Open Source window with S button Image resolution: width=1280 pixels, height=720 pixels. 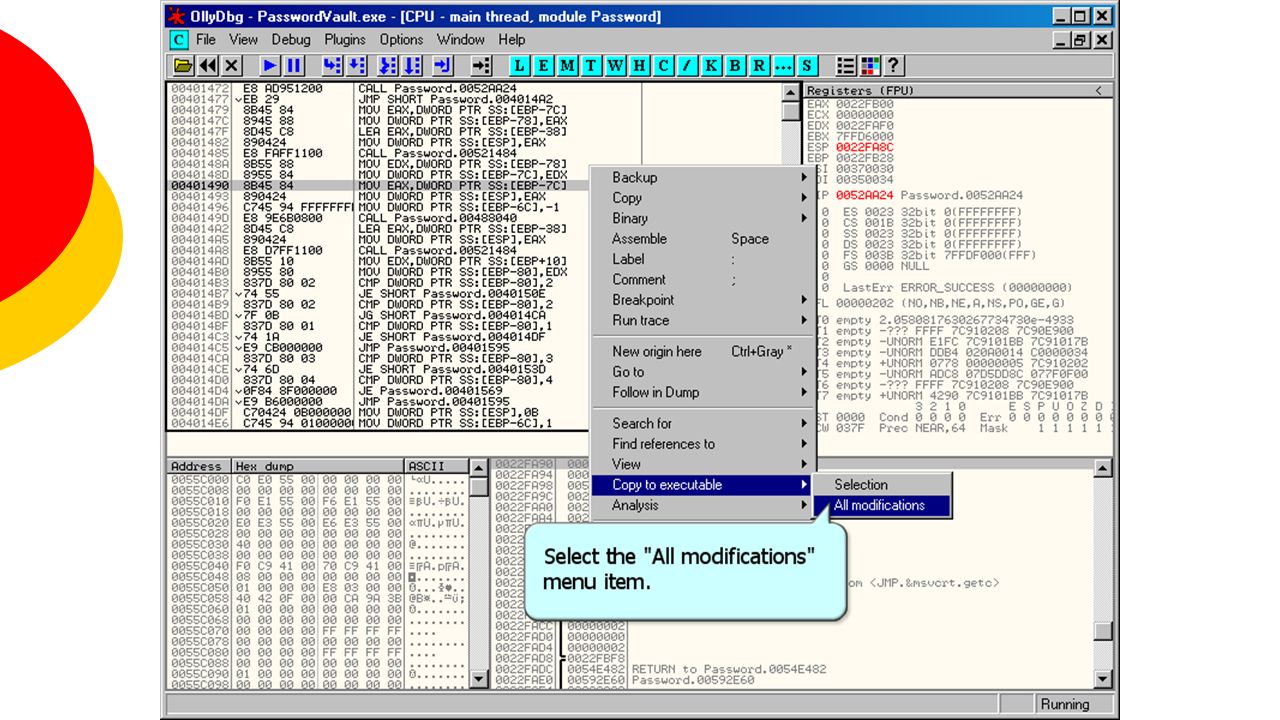click(807, 66)
